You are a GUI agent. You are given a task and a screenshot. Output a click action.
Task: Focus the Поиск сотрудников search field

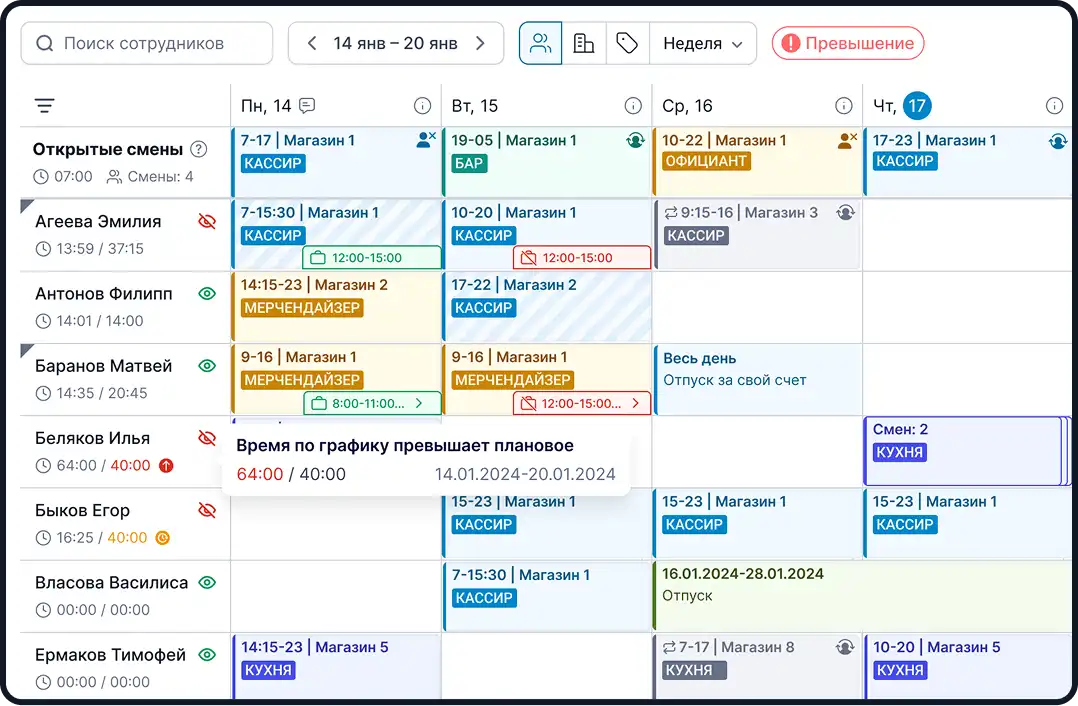146,43
